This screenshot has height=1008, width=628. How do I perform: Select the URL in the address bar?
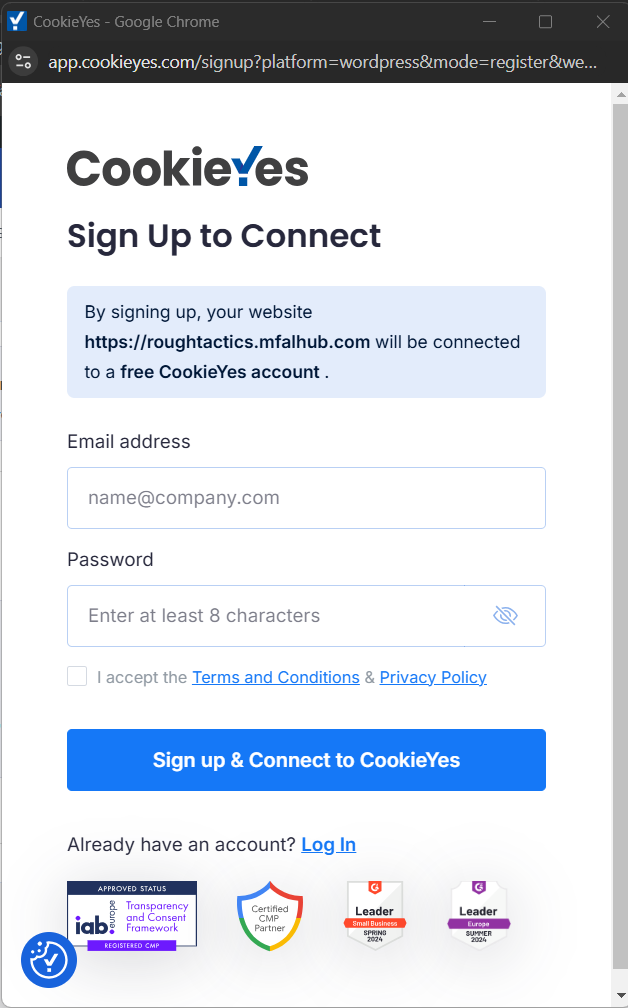(323, 62)
